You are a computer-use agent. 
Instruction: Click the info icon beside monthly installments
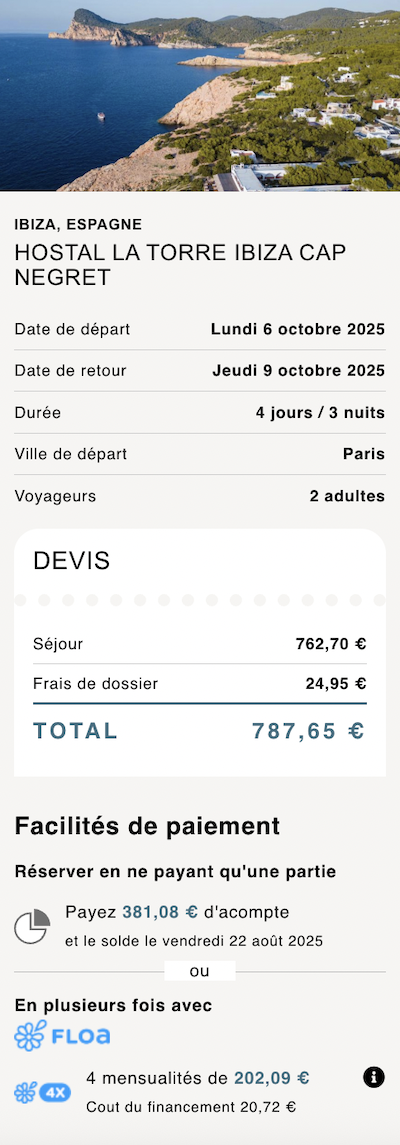[x=373, y=1076]
